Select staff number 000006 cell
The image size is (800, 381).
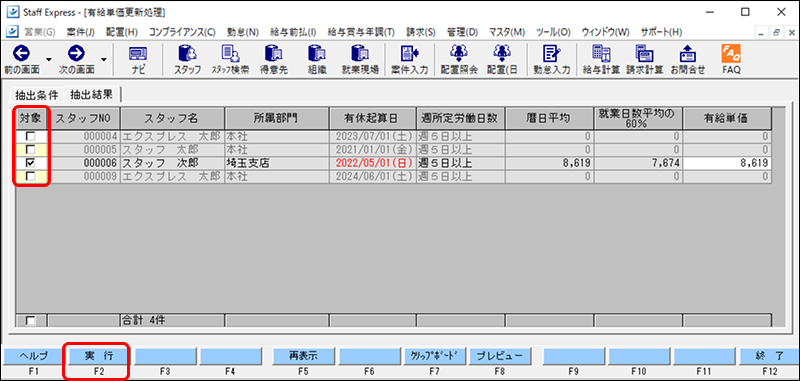(84, 163)
